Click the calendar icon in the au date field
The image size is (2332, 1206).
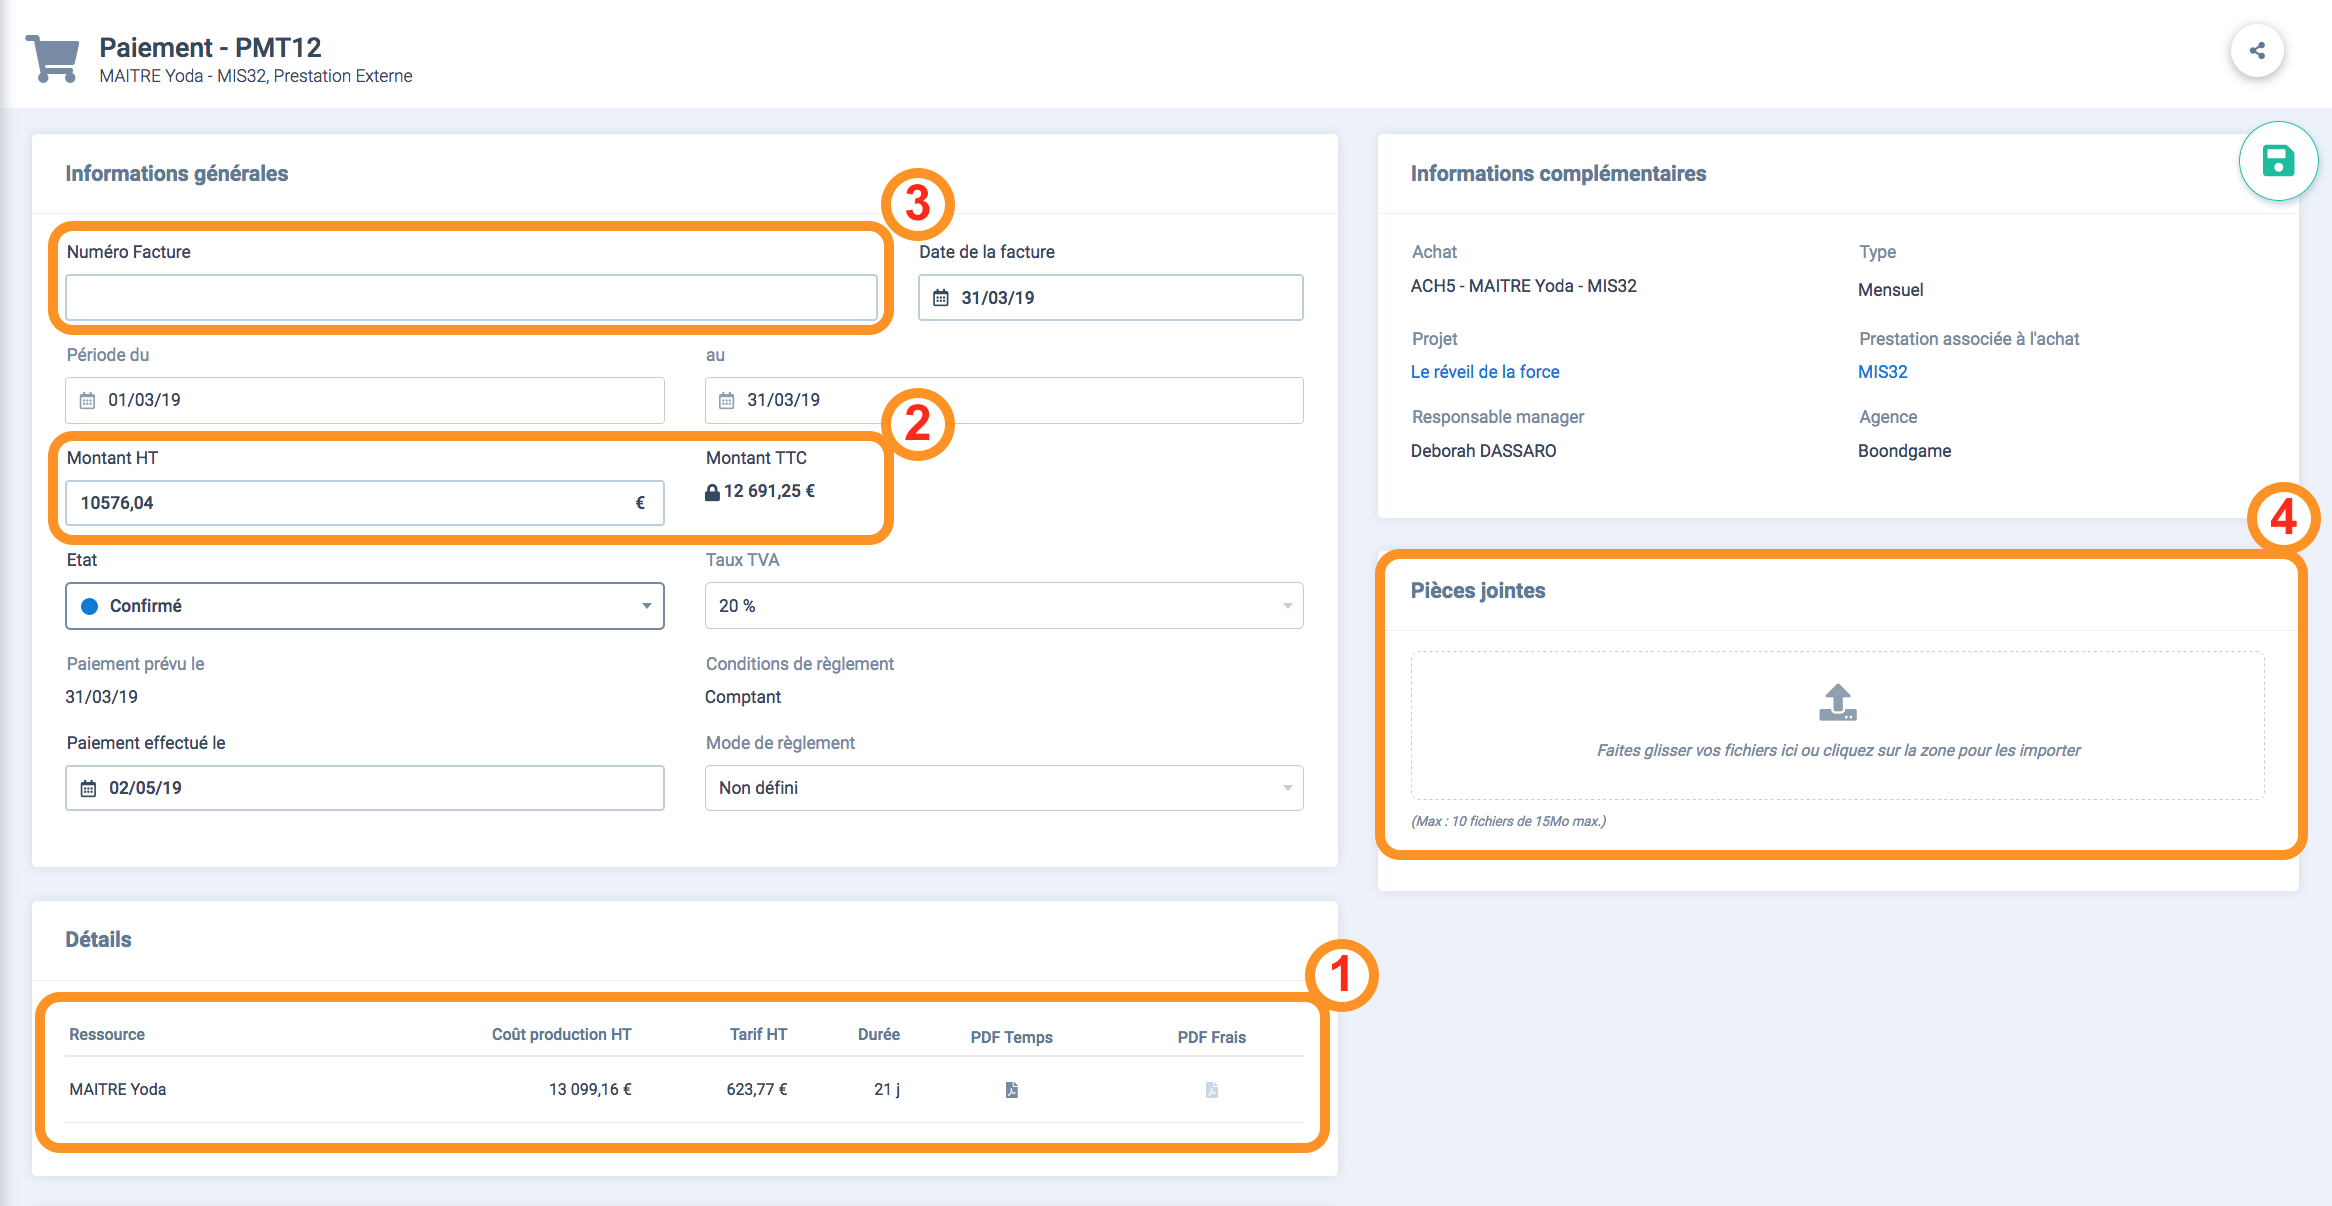click(727, 400)
